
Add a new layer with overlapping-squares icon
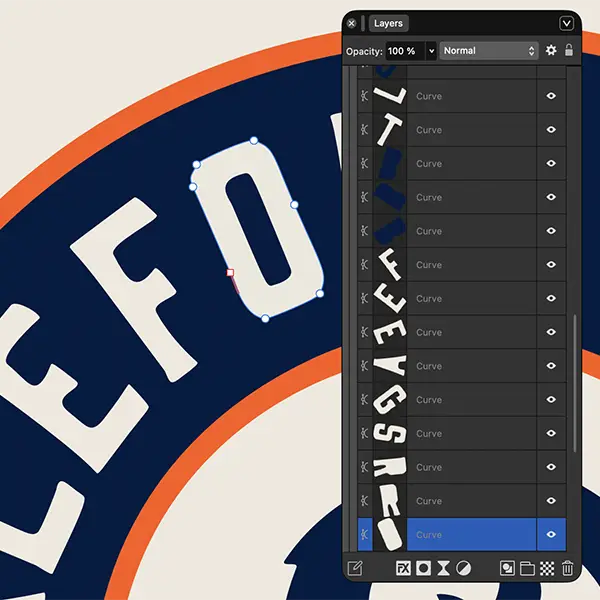(x=507, y=568)
